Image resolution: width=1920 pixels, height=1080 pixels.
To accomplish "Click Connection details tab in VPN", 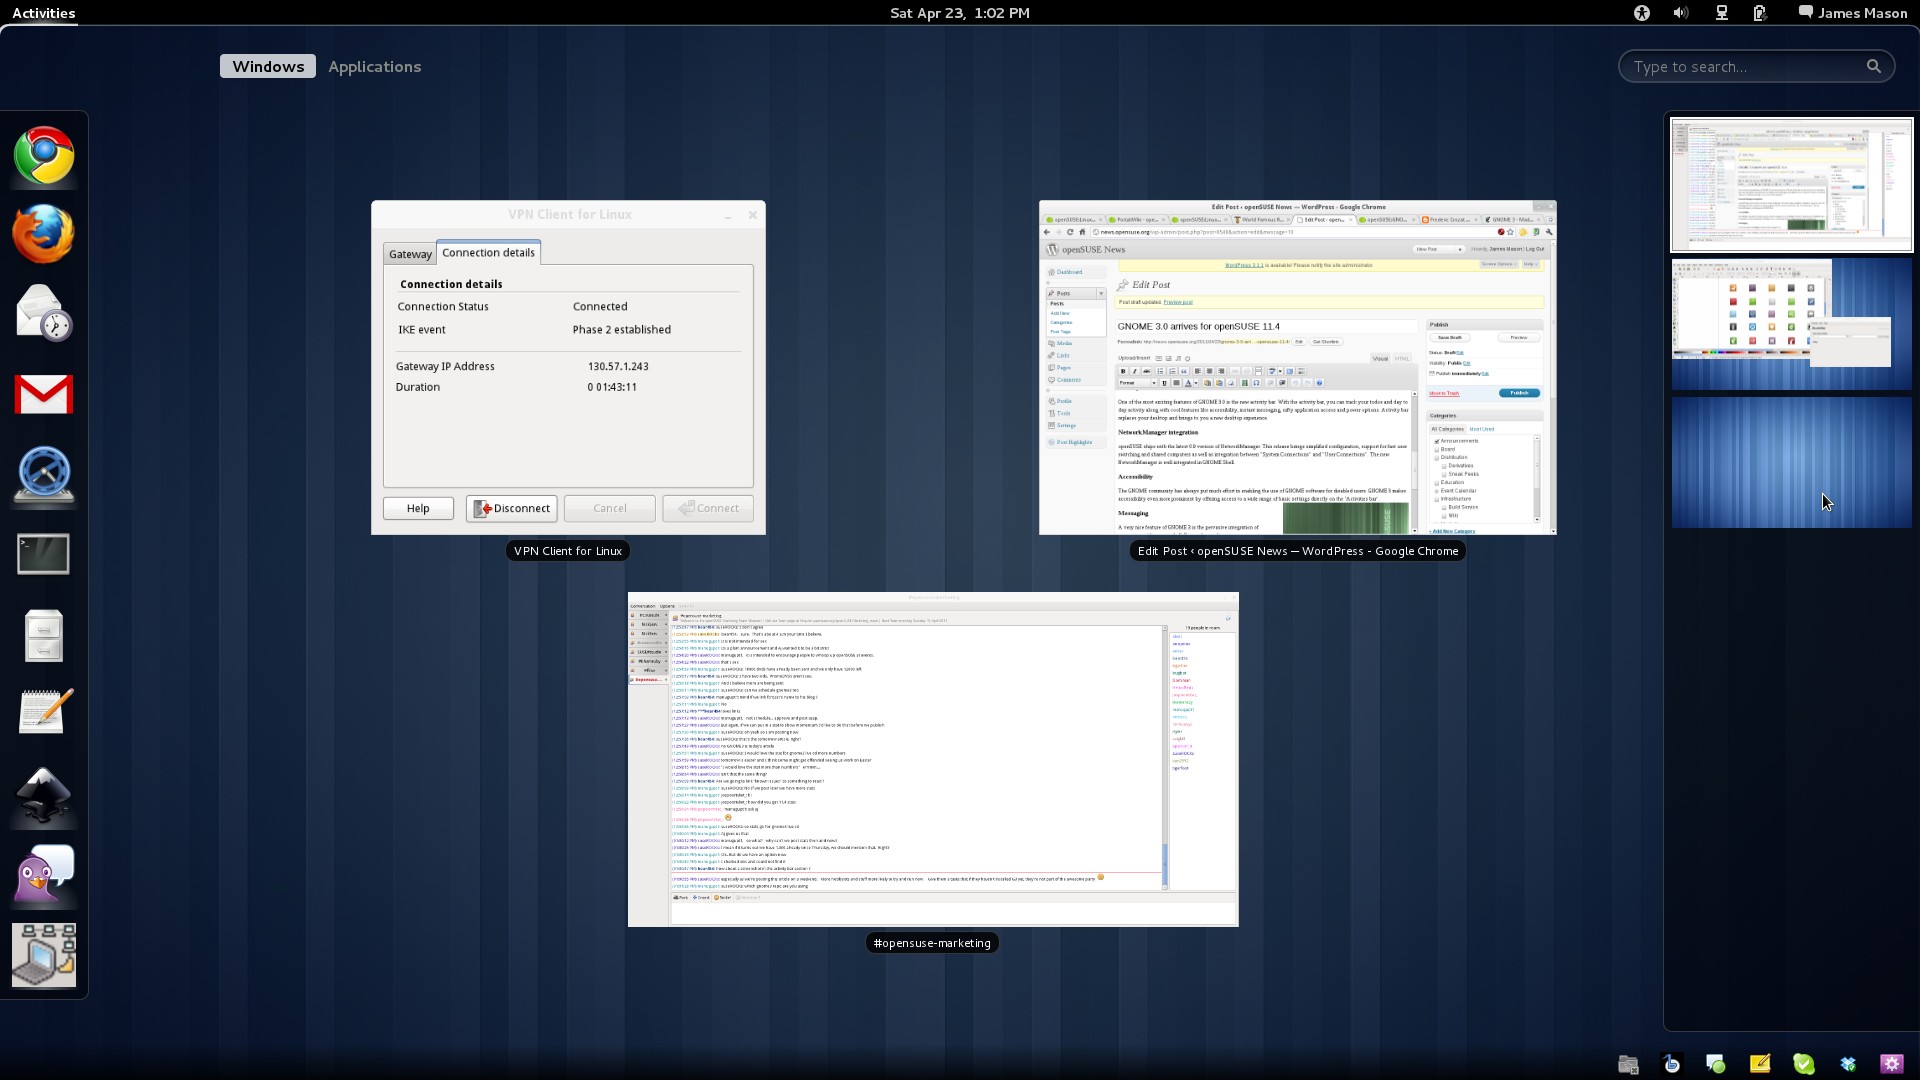I will pos(488,252).
